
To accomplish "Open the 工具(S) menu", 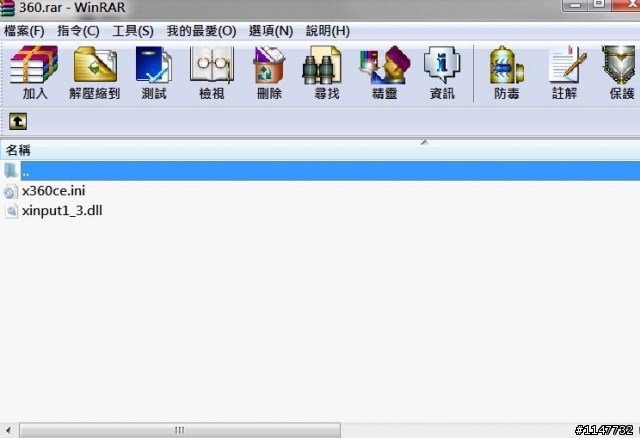I will (x=133, y=31).
